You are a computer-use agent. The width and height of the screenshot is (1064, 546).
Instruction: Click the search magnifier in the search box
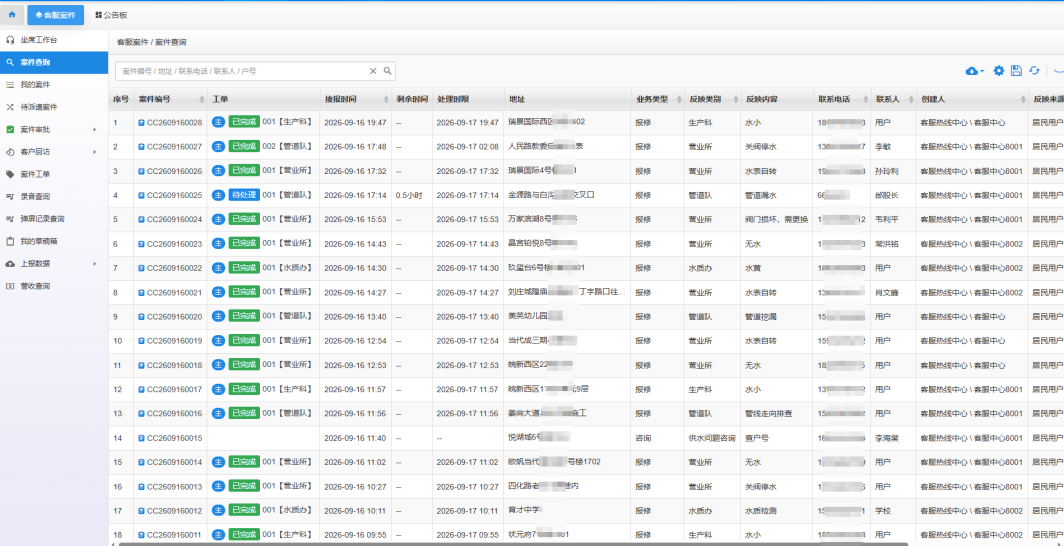tap(387, 71)
